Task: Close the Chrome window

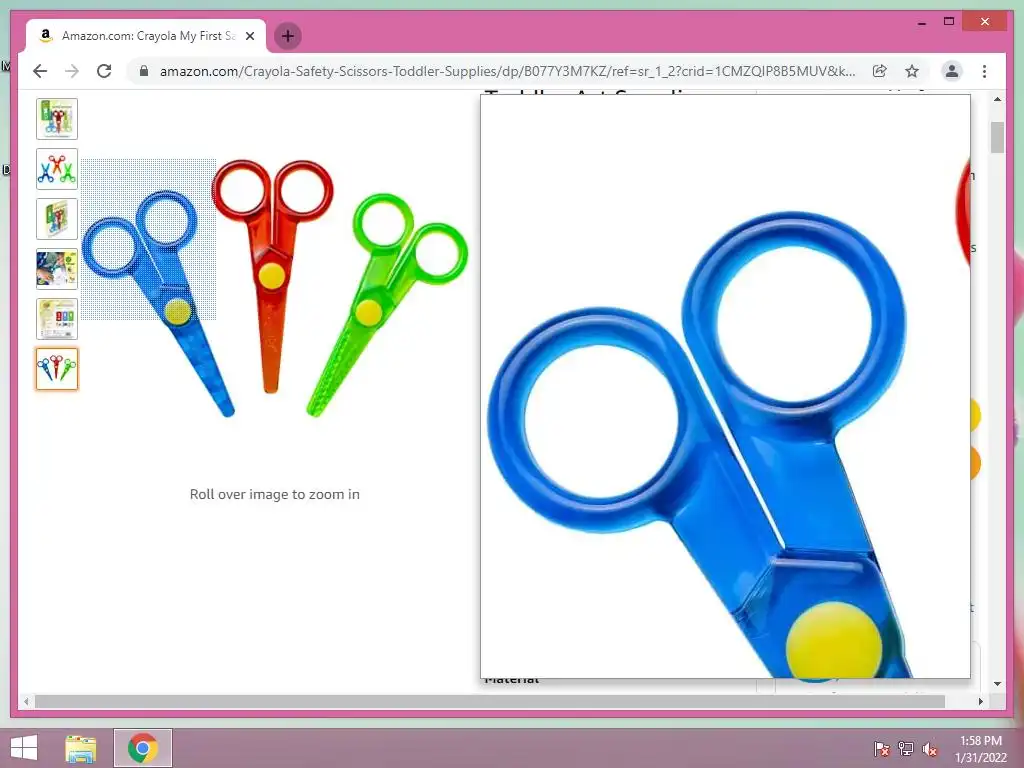Action: click(x=985, y=22)
